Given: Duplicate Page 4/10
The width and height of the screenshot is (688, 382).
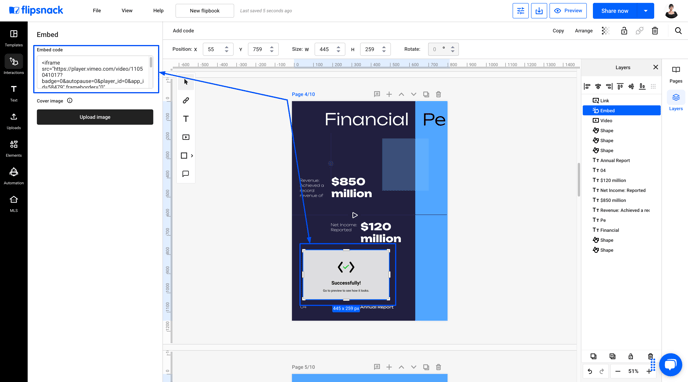Looking at the screenshot, I should click(x=426, y=94).
